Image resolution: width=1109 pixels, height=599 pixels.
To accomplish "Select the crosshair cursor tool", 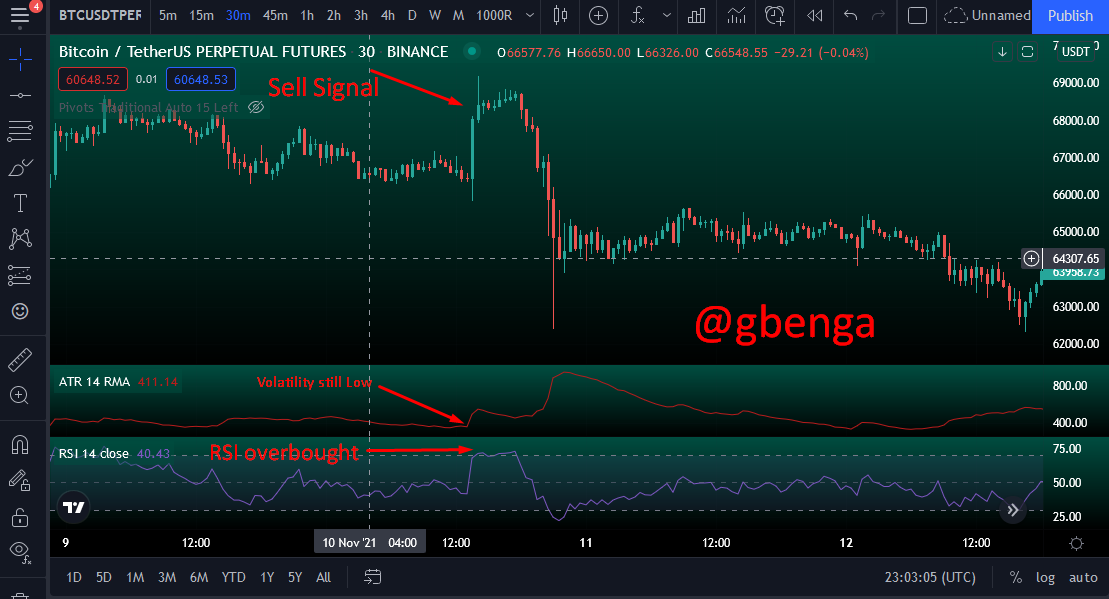I will tap(20, 59).
